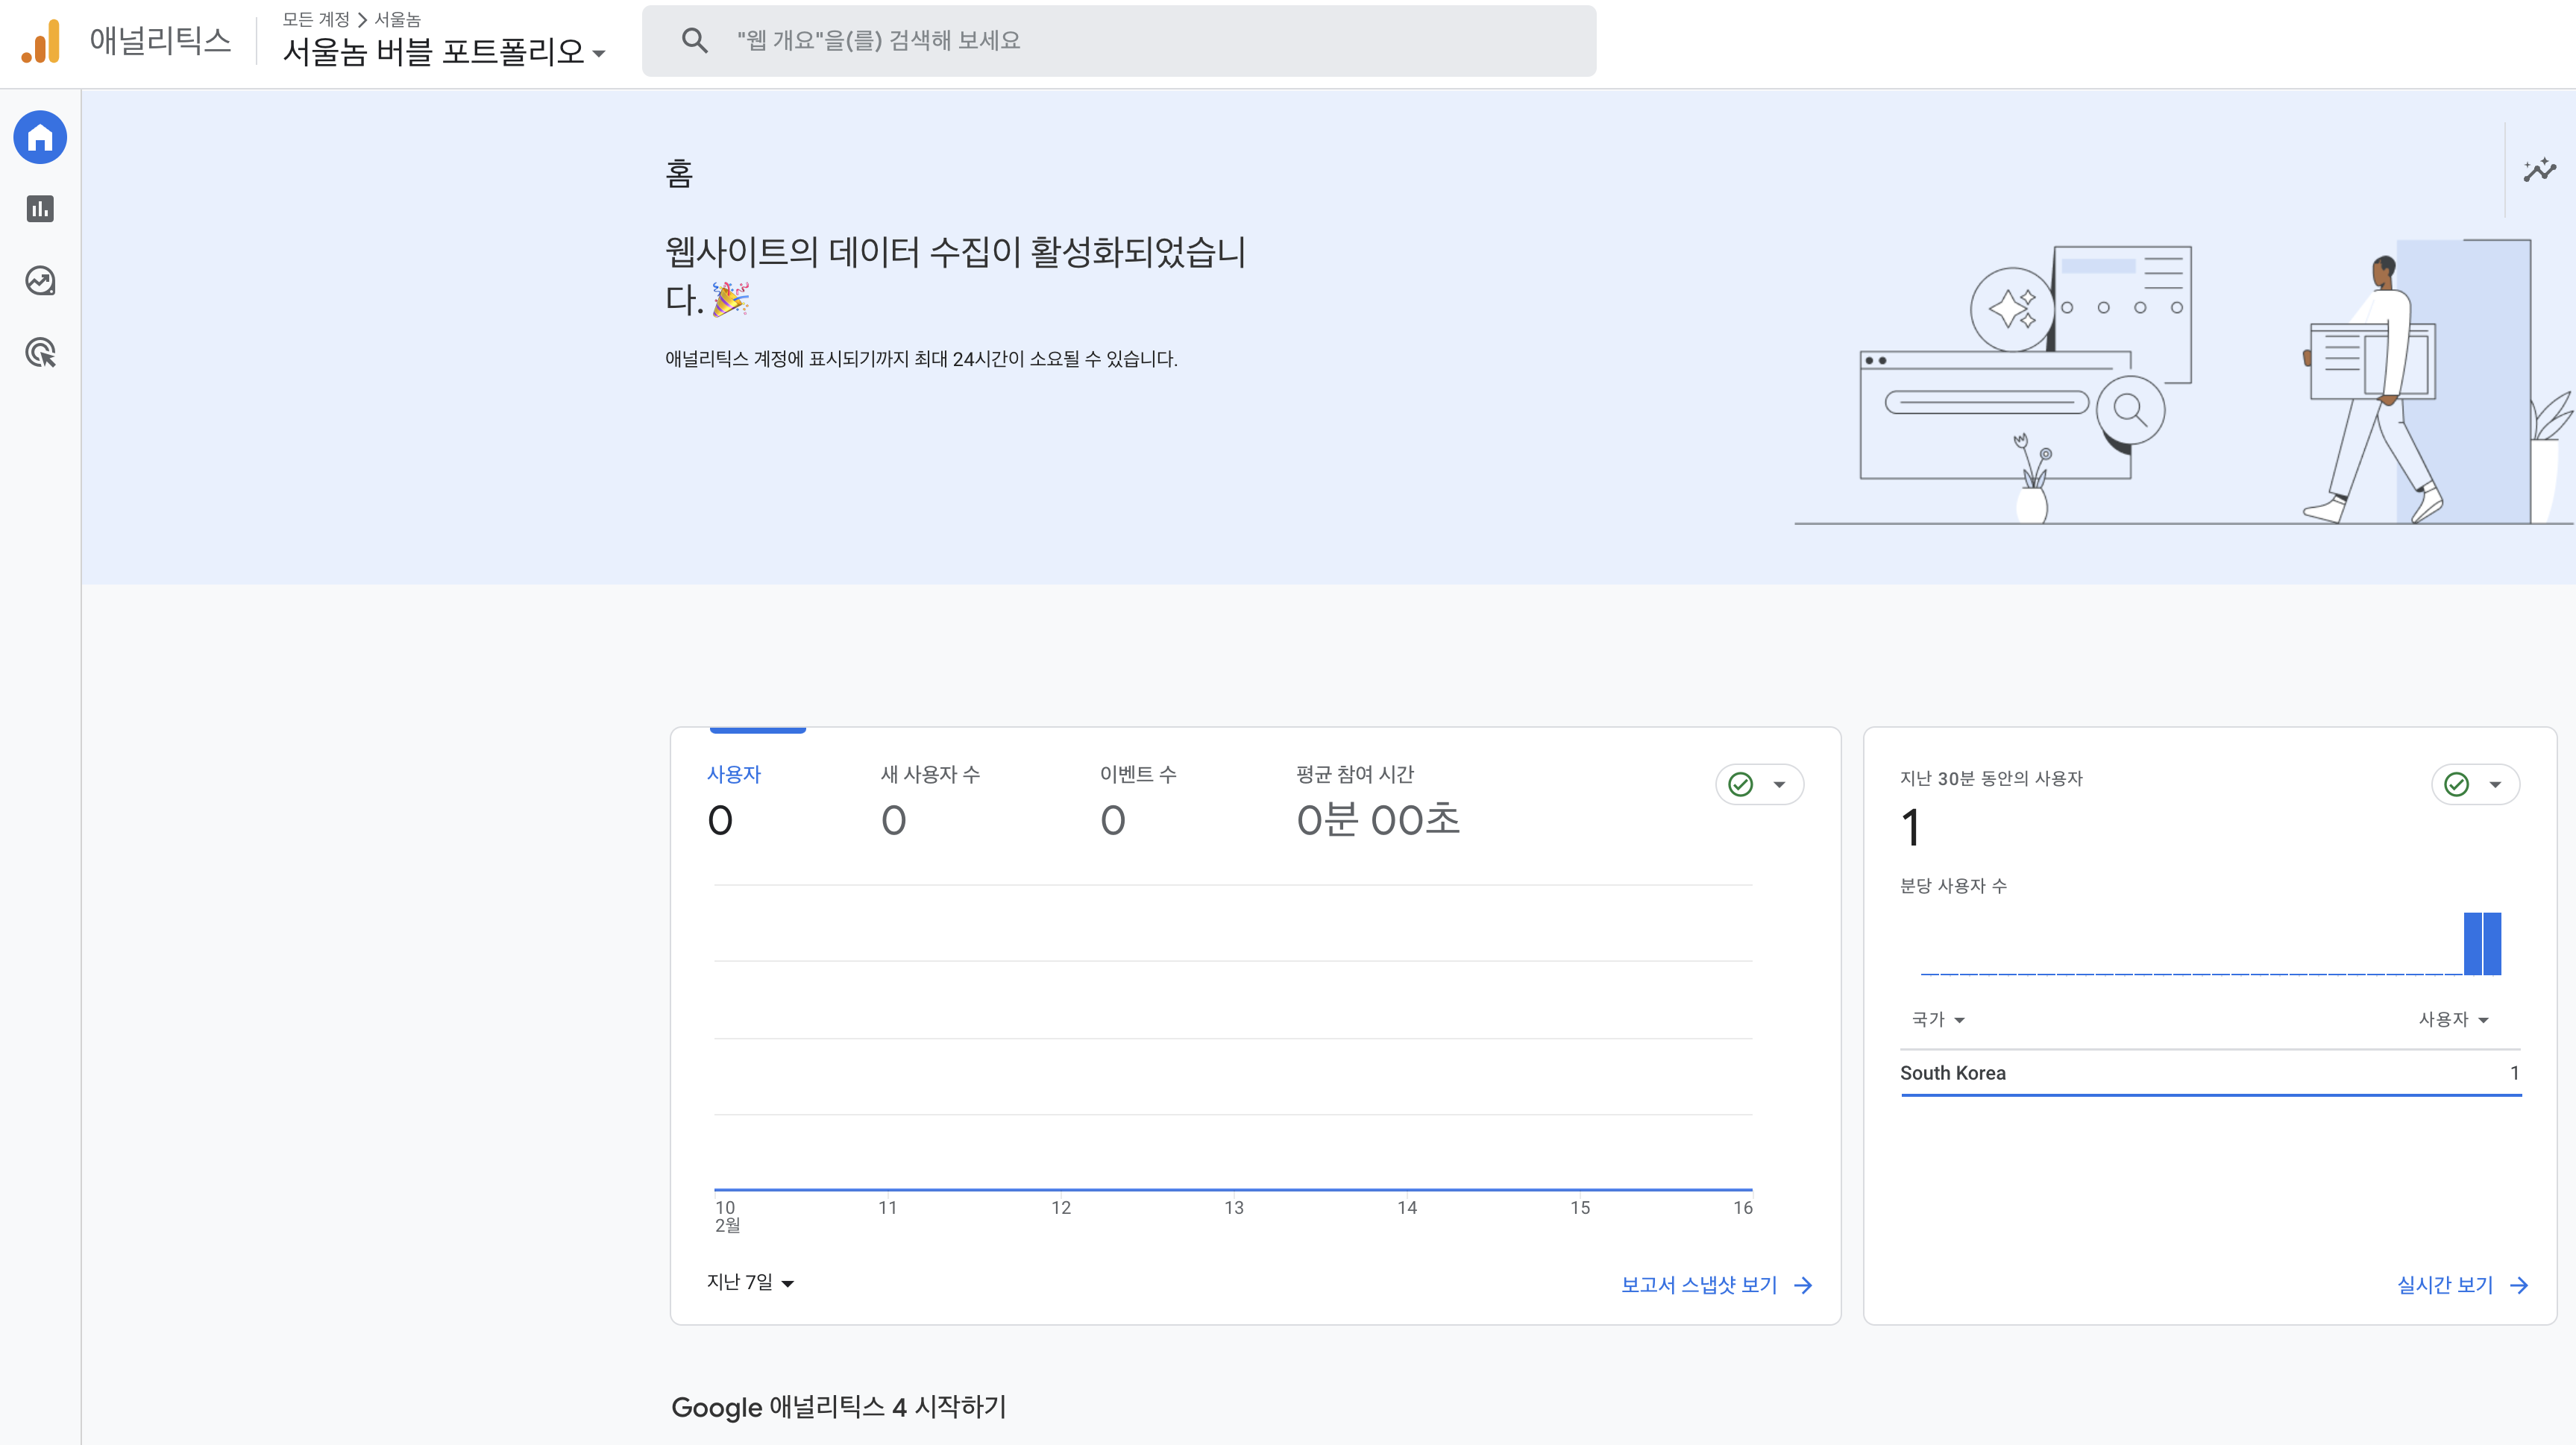Image resolution: width=2576 pixels, height=1445 pixels.
Task: Open the 보고서 스냅샷 보기 link
Action: coord(1698,1285)
